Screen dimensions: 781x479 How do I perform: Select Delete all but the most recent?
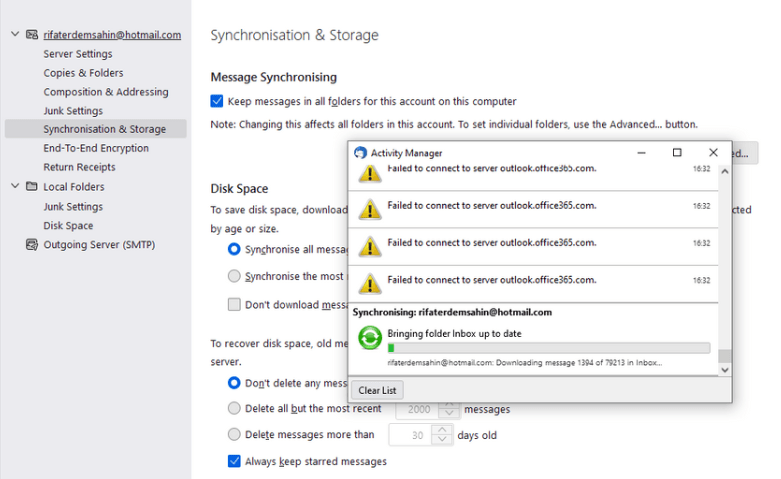[x=234, y=408]
